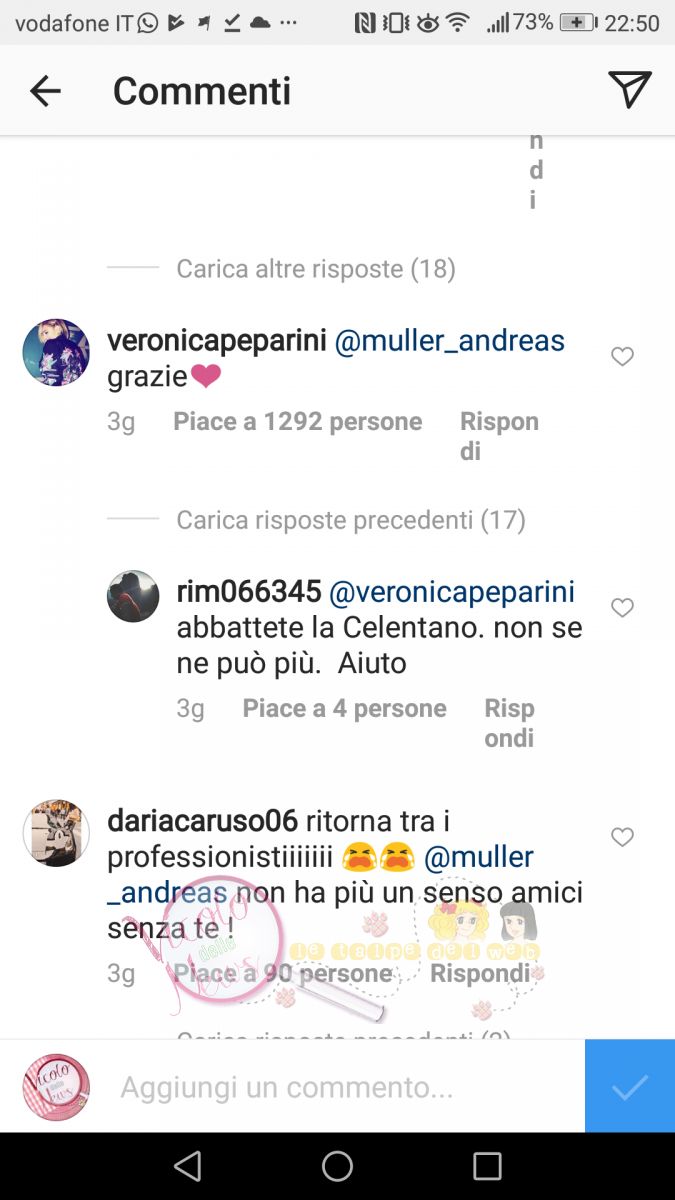Open rim066345's avatar
This screenshot has width=675, height=1200.
point(133,596)
